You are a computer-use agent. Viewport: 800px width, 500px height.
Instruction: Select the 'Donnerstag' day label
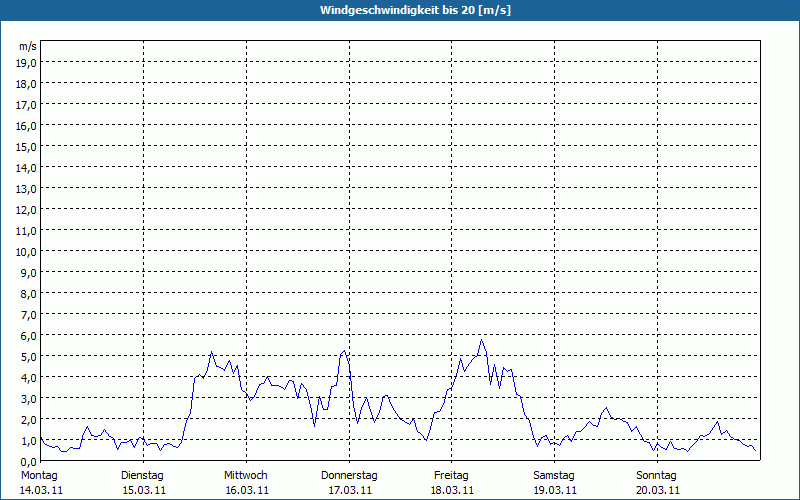tap(349, 476)
